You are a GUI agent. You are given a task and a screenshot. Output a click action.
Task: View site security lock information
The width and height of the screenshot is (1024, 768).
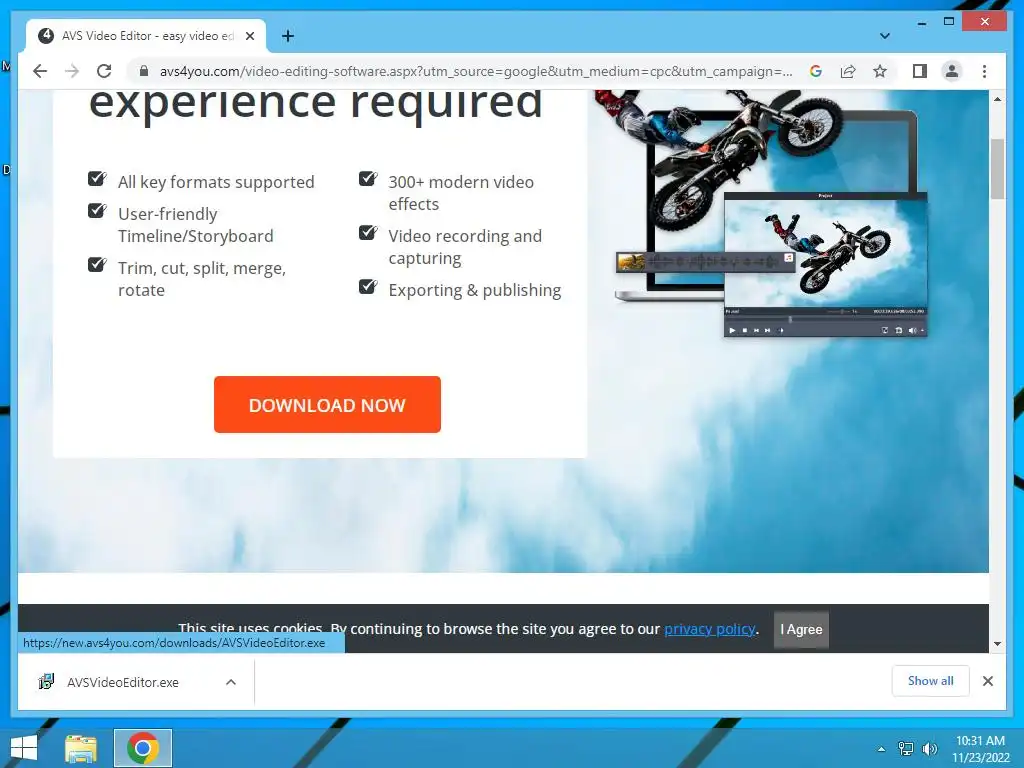(x=144, y=71)
